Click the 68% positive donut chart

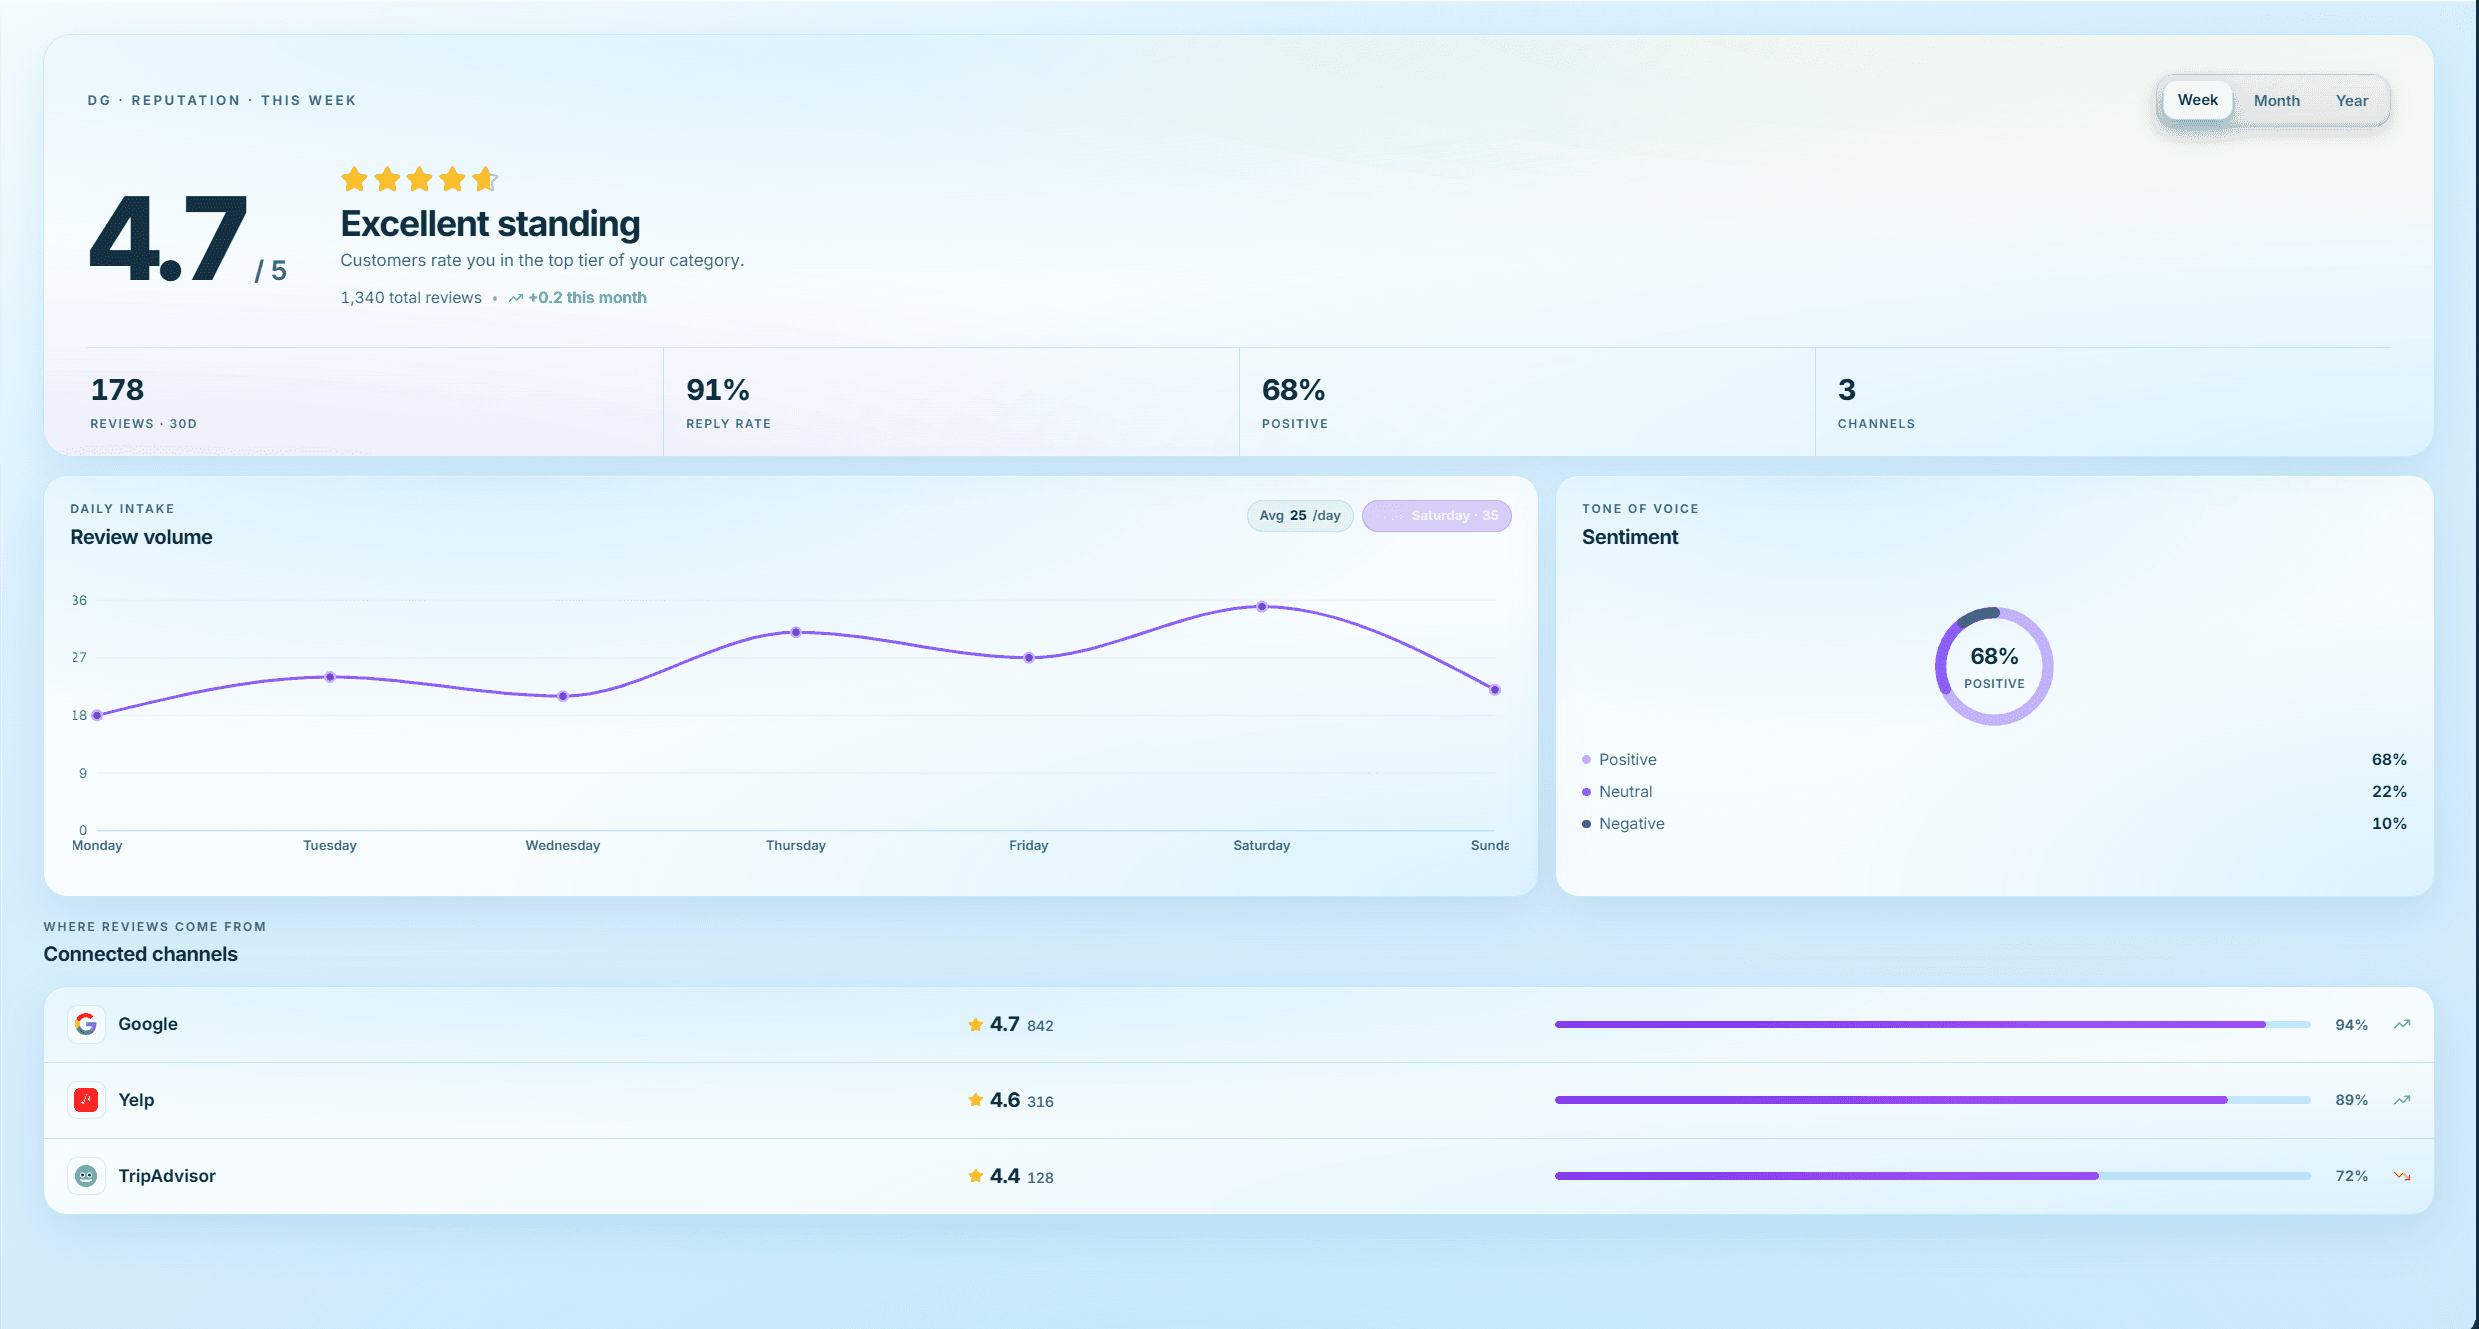tap(1994, 666)
